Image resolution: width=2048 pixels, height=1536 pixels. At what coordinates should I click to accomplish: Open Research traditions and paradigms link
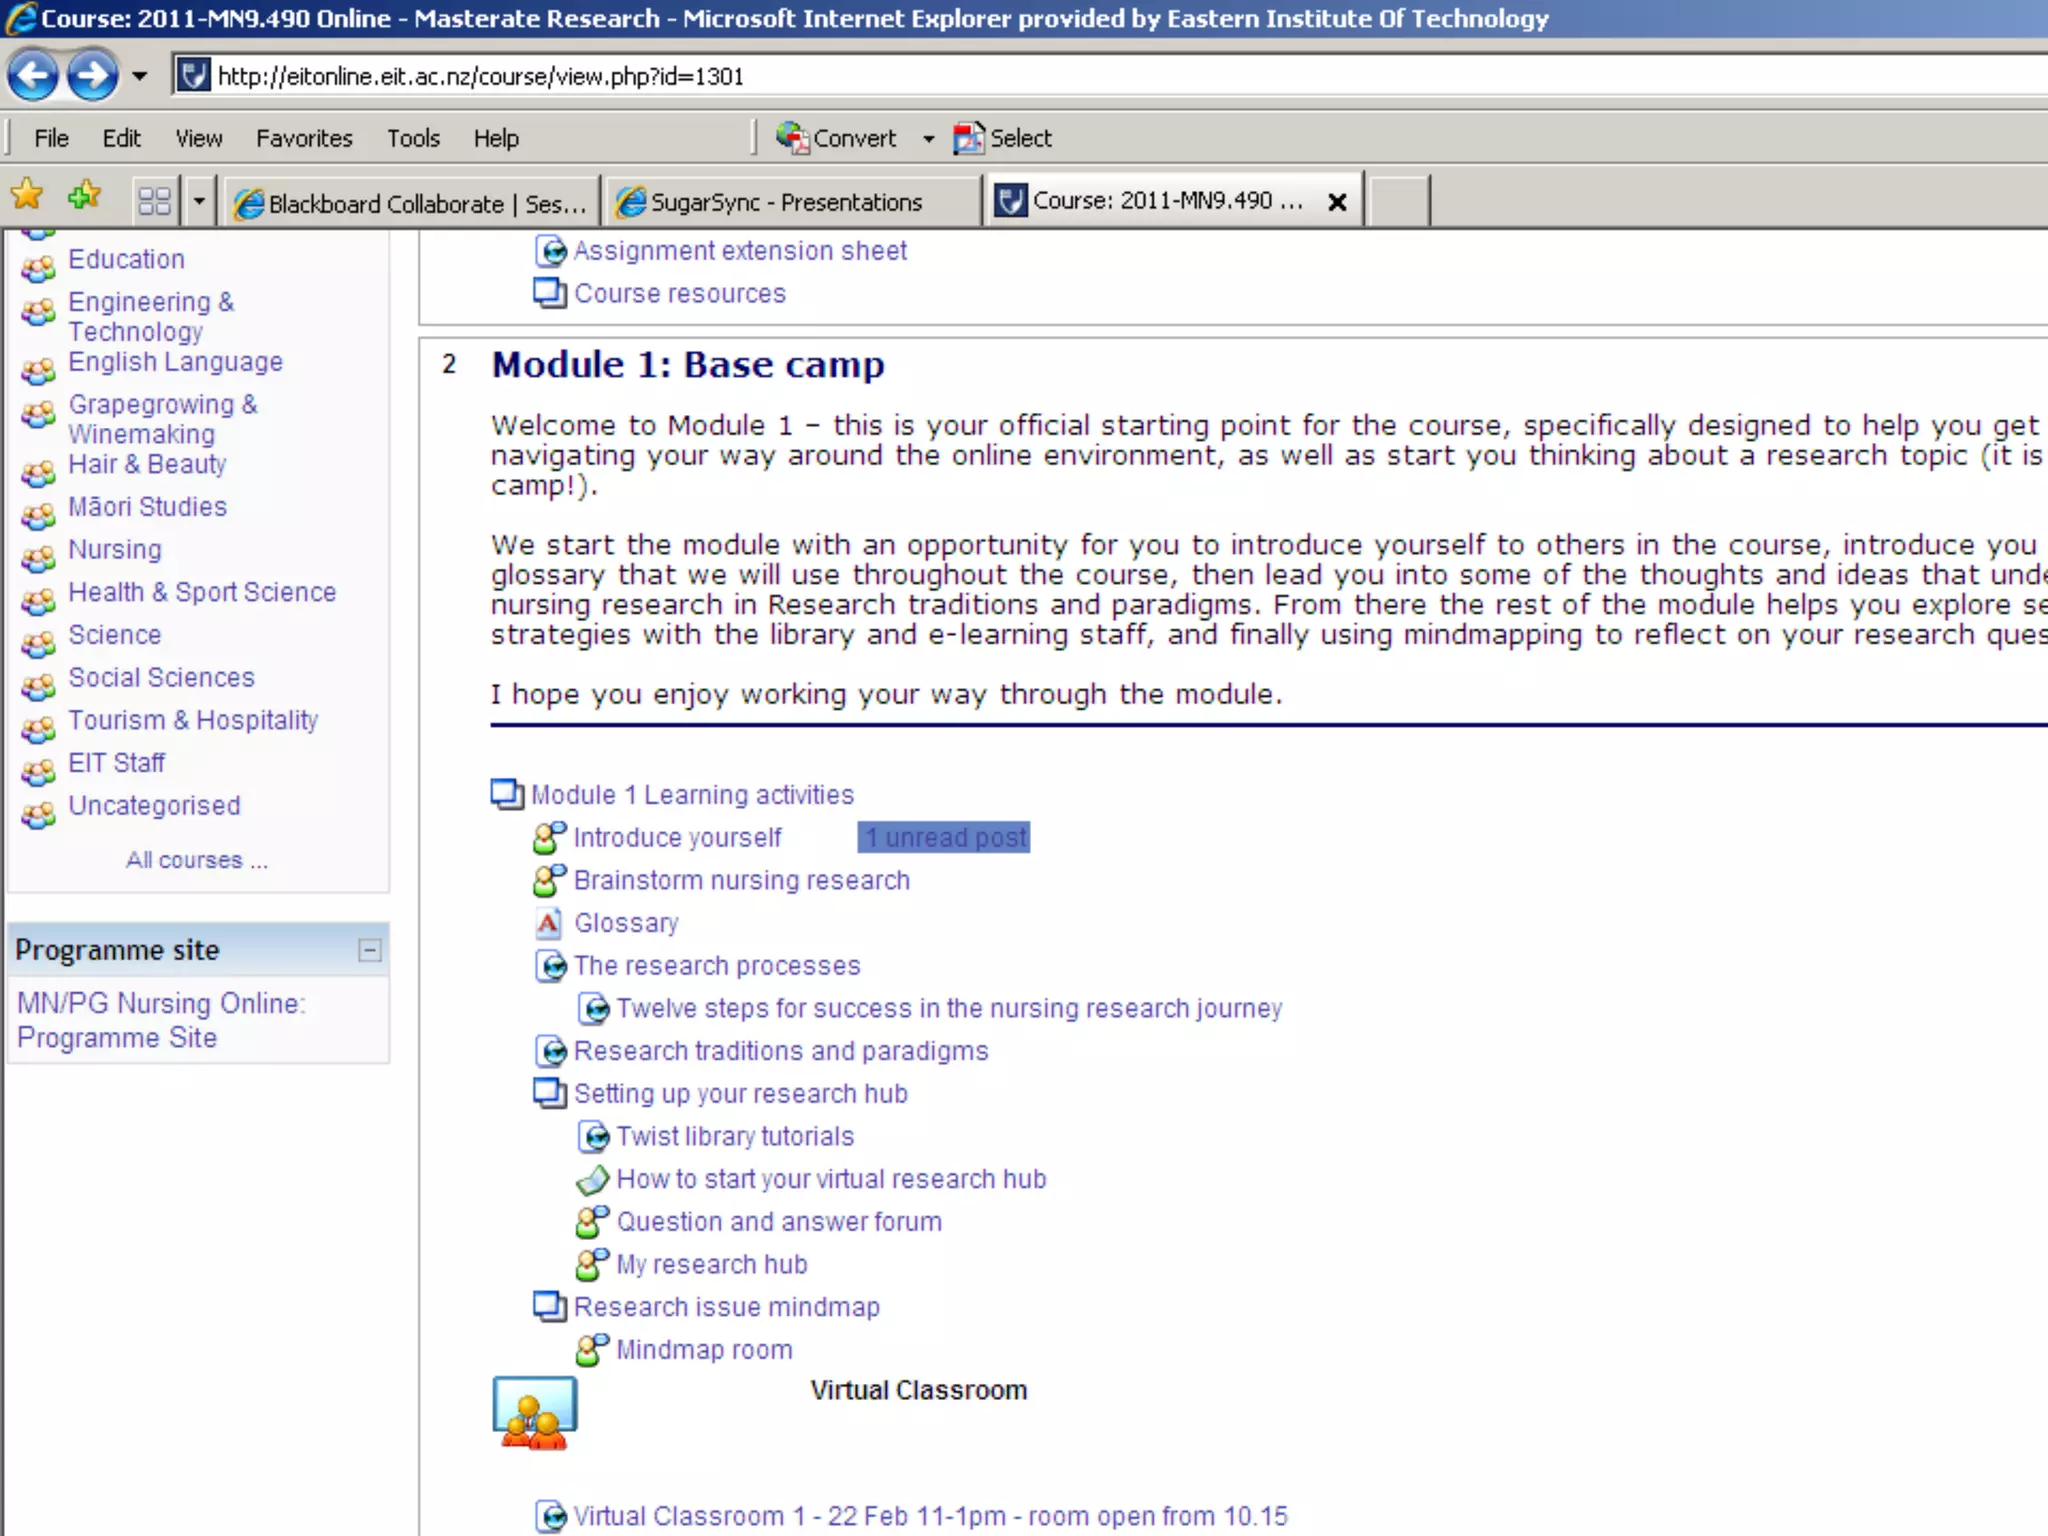780,1051
